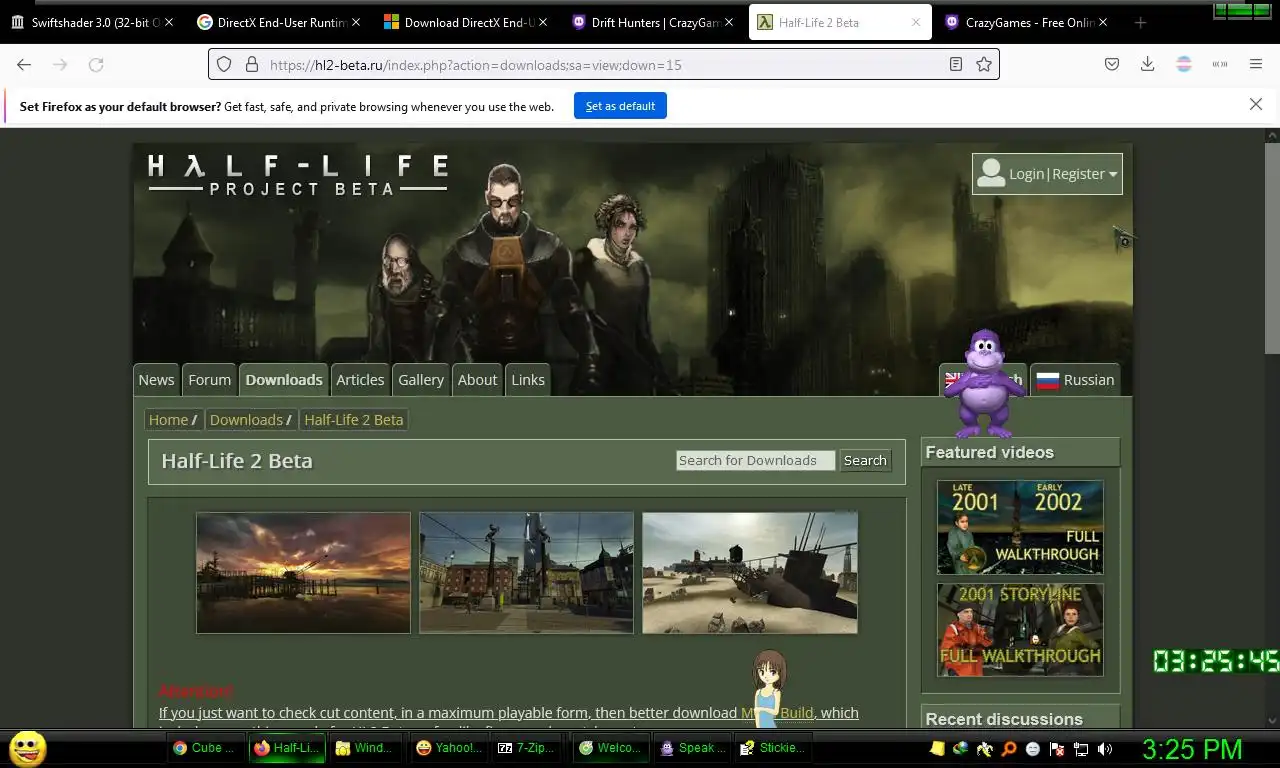Click the Half-Life 2 Beta breadcrumb
This screenshot has width=1280, height=768.
(354, 420)
